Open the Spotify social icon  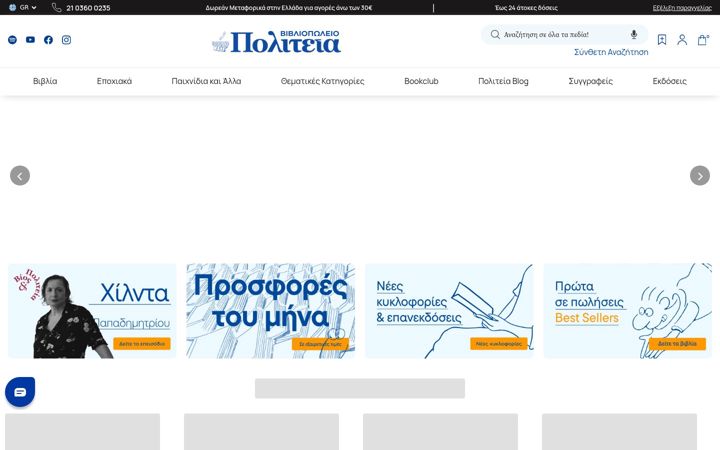coord(12,40)
